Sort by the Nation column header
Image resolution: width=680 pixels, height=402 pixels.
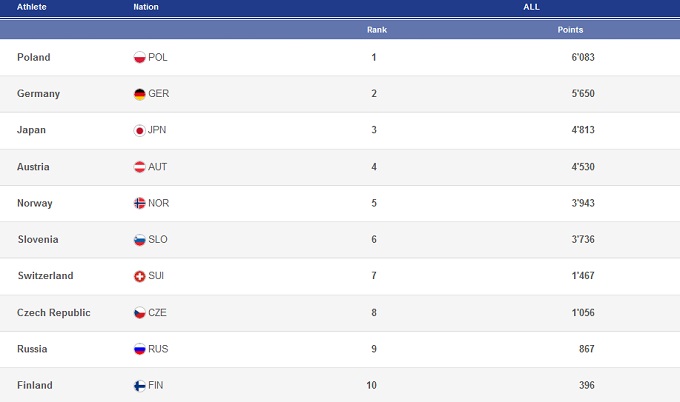coord(146,7)
